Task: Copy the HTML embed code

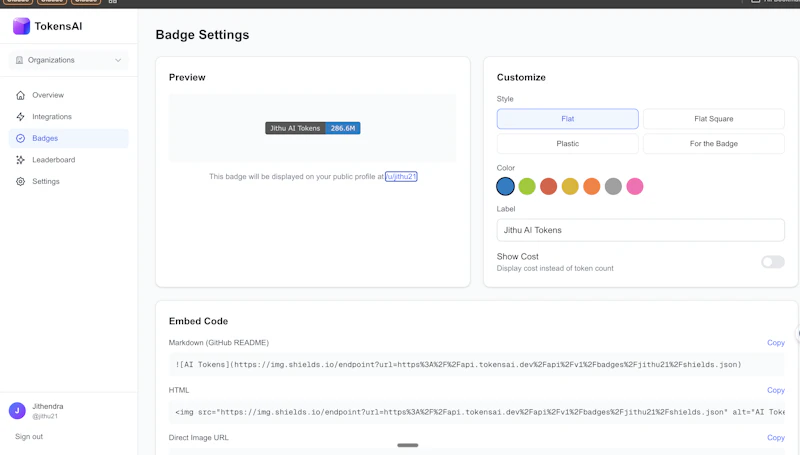Action: (x=776, y=390)
